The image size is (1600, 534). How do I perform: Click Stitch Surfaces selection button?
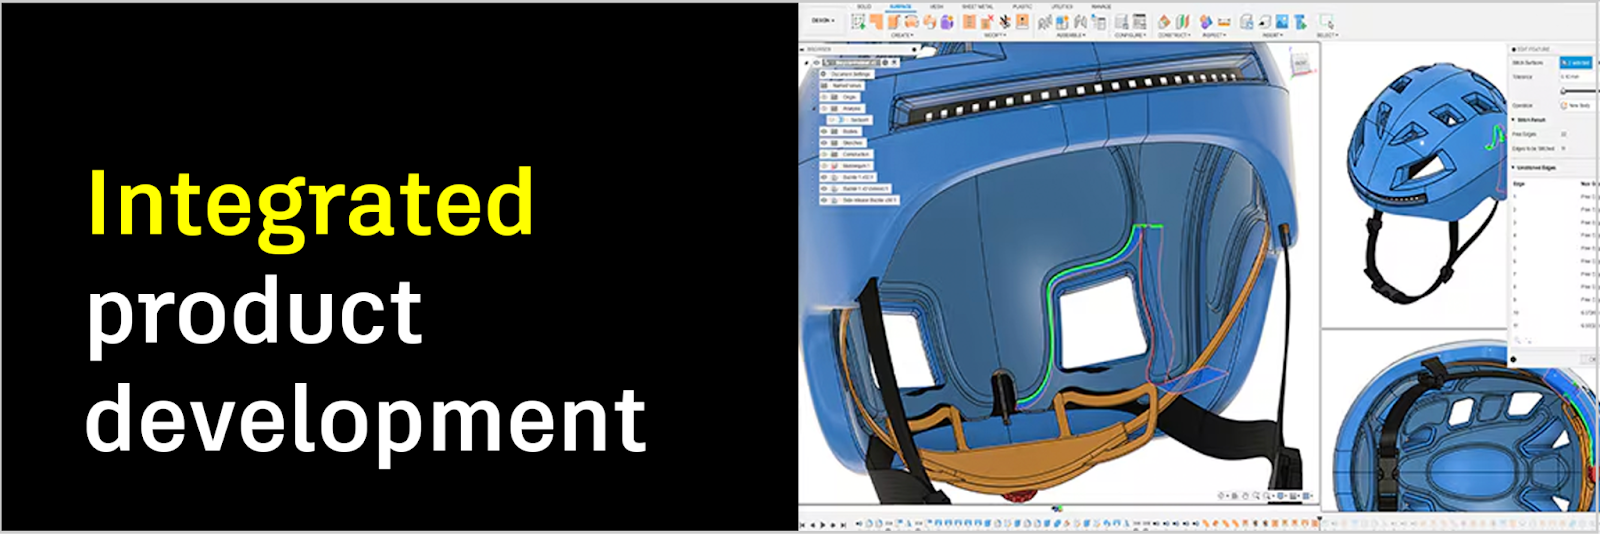tap(1576, 63)
